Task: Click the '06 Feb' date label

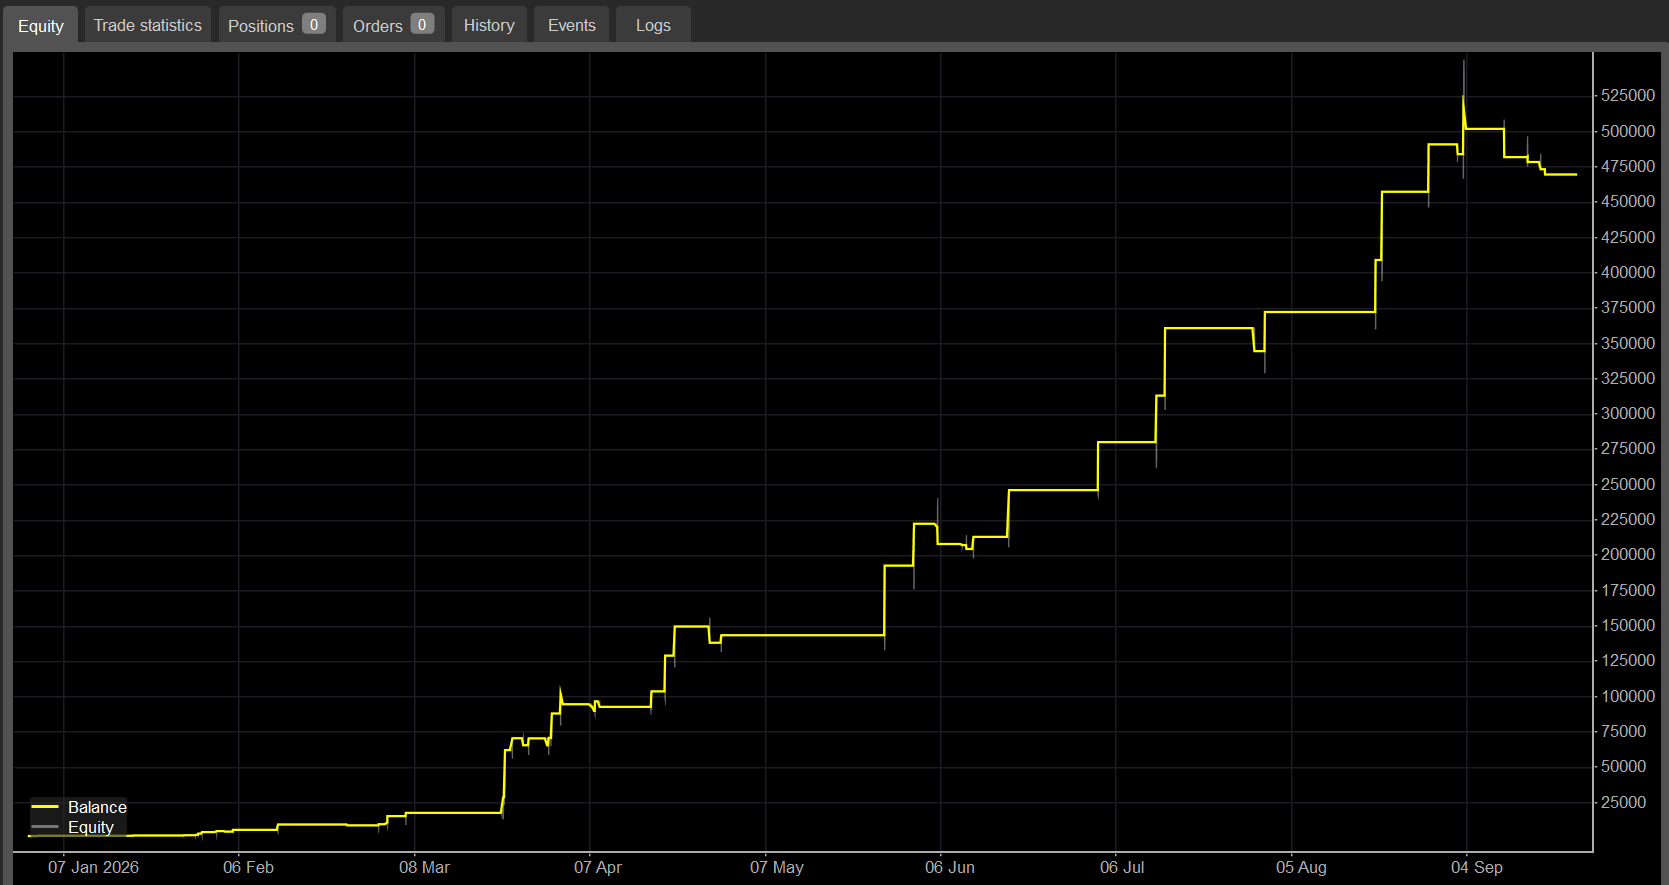Action: [x=248, y=867]
